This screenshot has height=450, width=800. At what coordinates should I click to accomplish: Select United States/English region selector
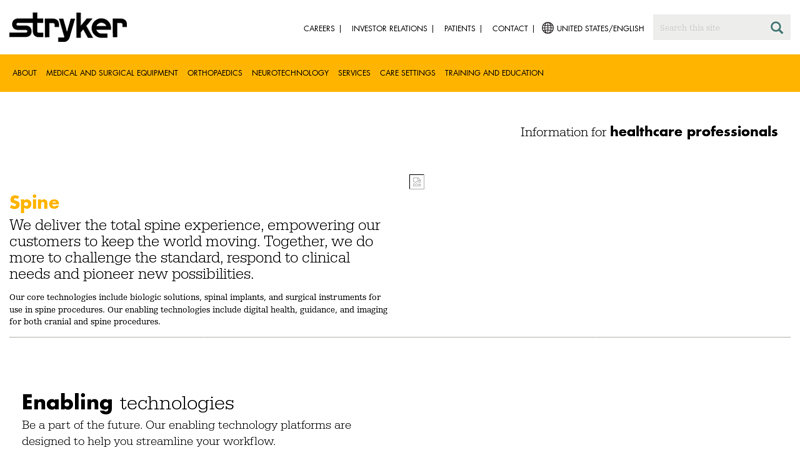pos(600,29)
